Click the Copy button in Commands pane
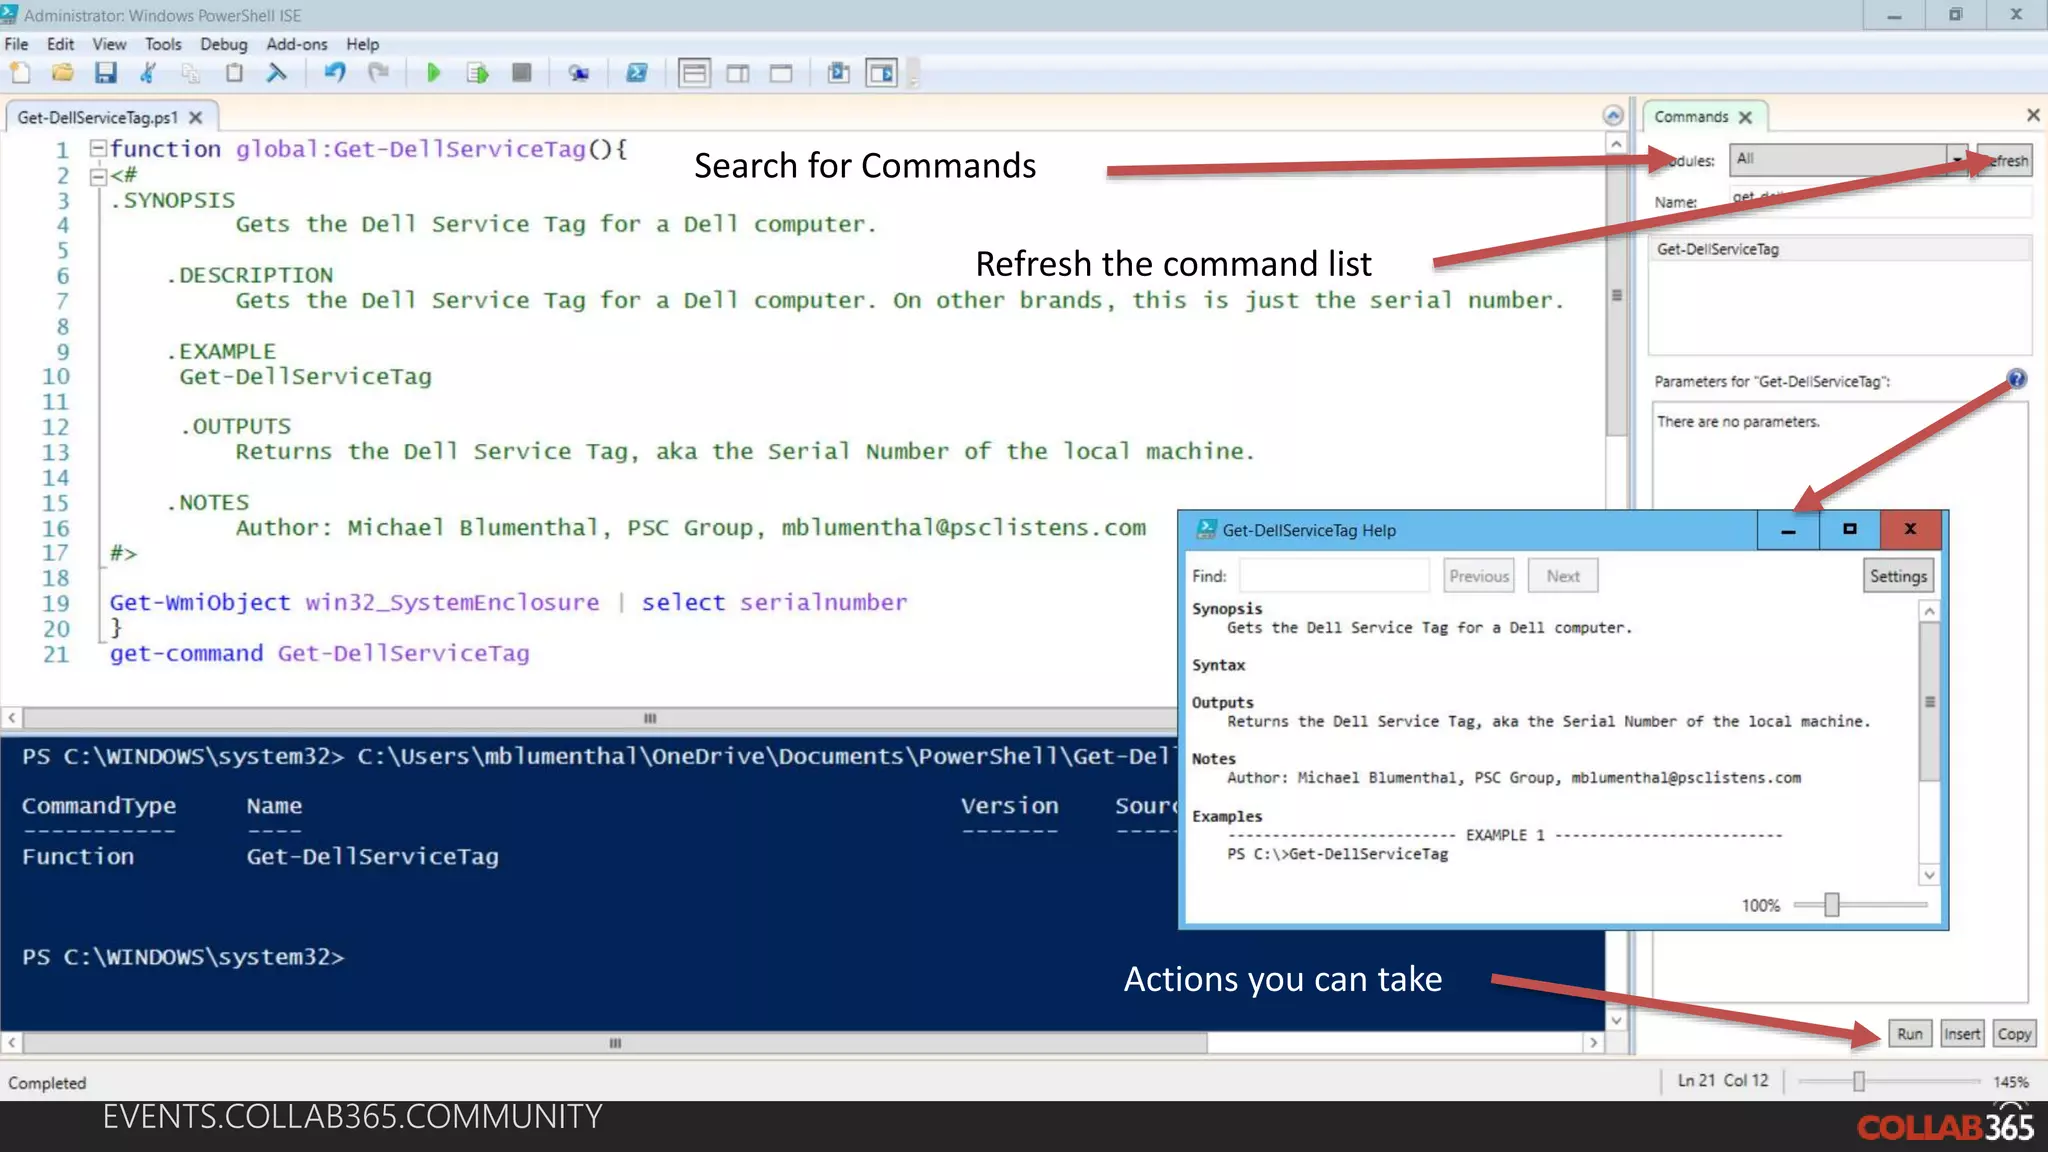Screen dimensions: 2048x1152 pyautogui.click(x=2014, y=1034)
